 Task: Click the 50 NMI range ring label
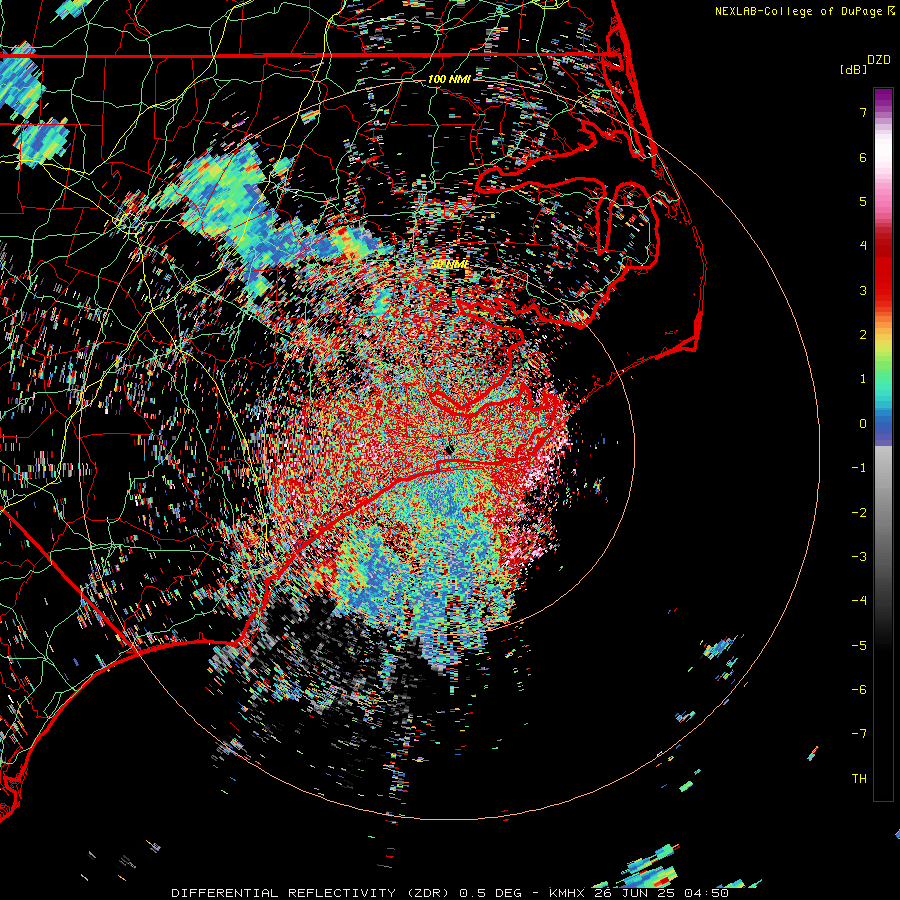(449, 265)
